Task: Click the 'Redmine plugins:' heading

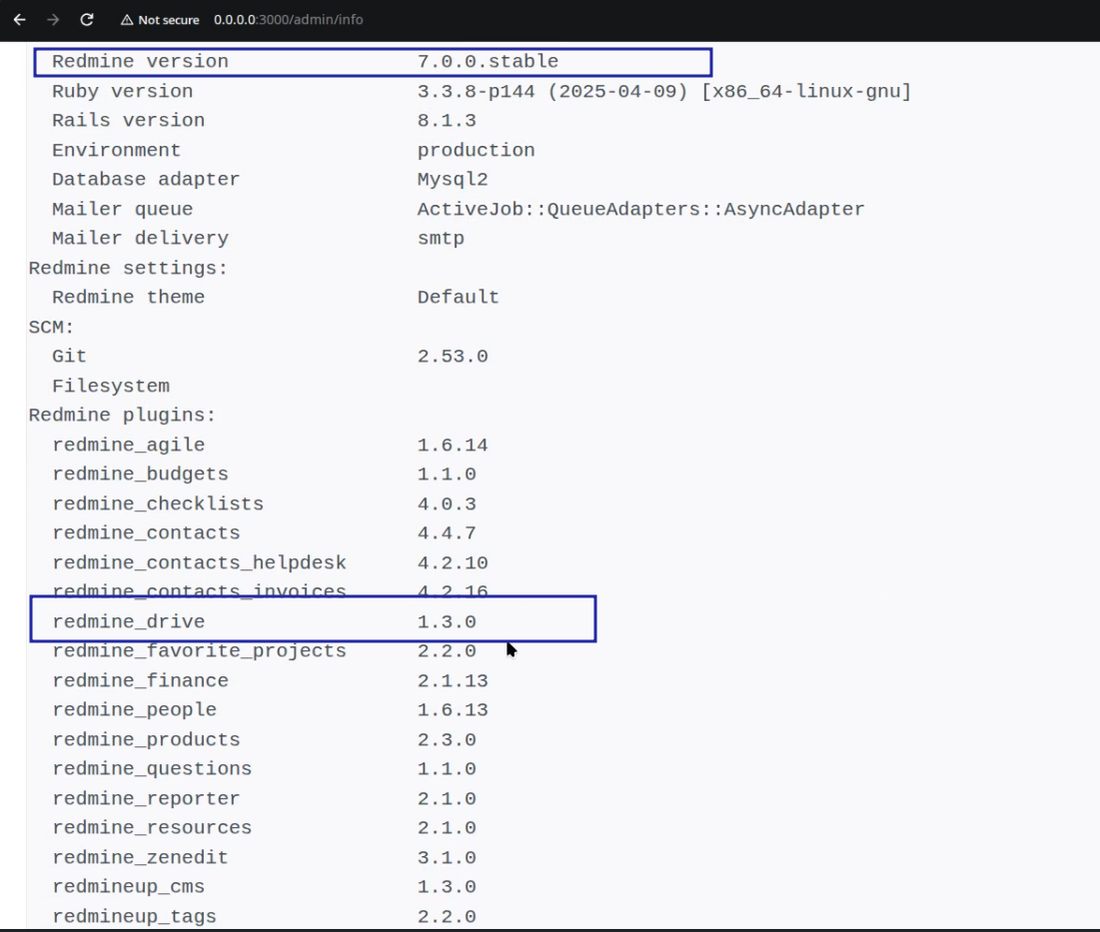Action: click(122, 415)
